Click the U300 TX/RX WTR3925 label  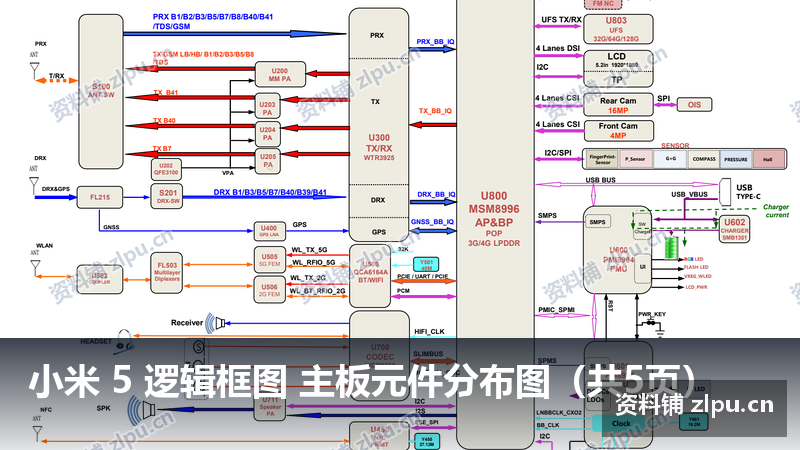tap(379, 147)
